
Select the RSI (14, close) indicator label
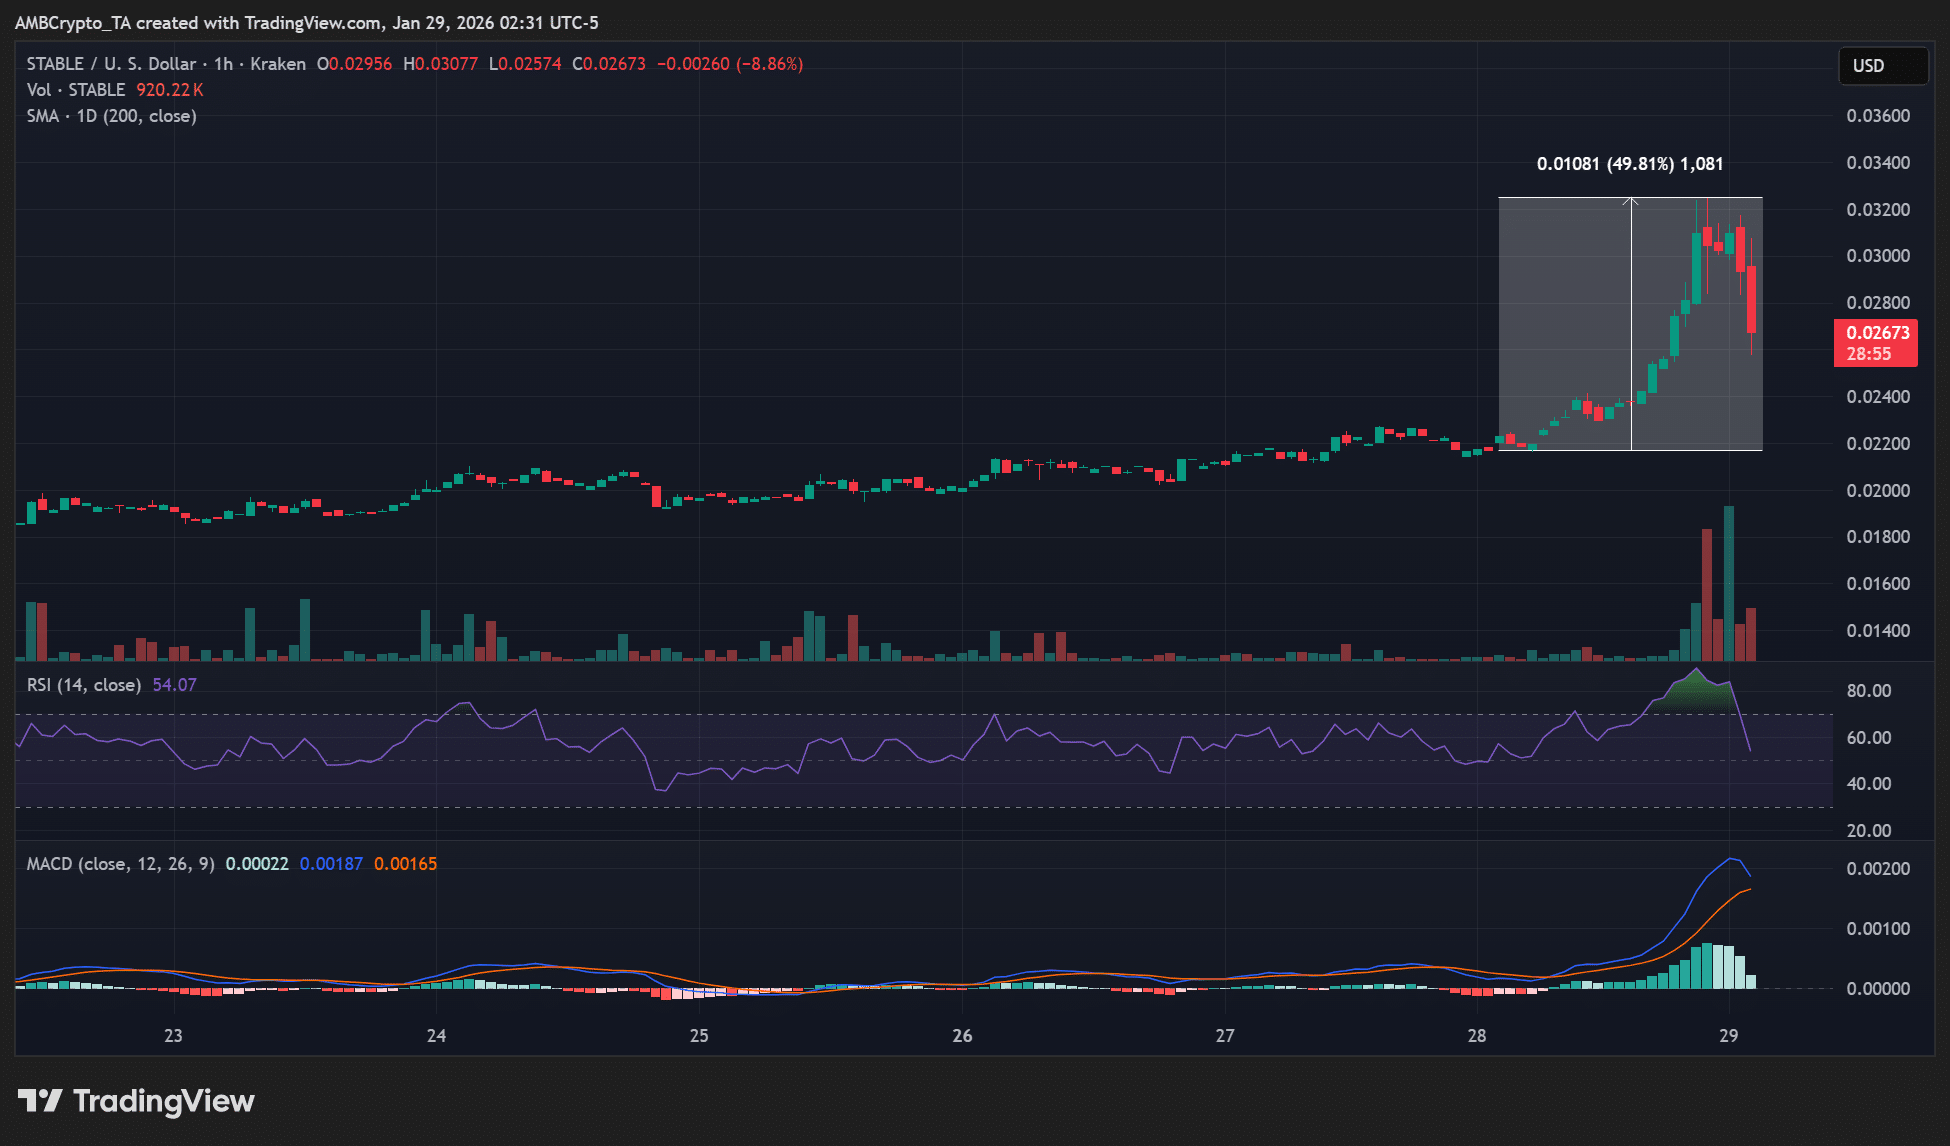pos(82,684)
